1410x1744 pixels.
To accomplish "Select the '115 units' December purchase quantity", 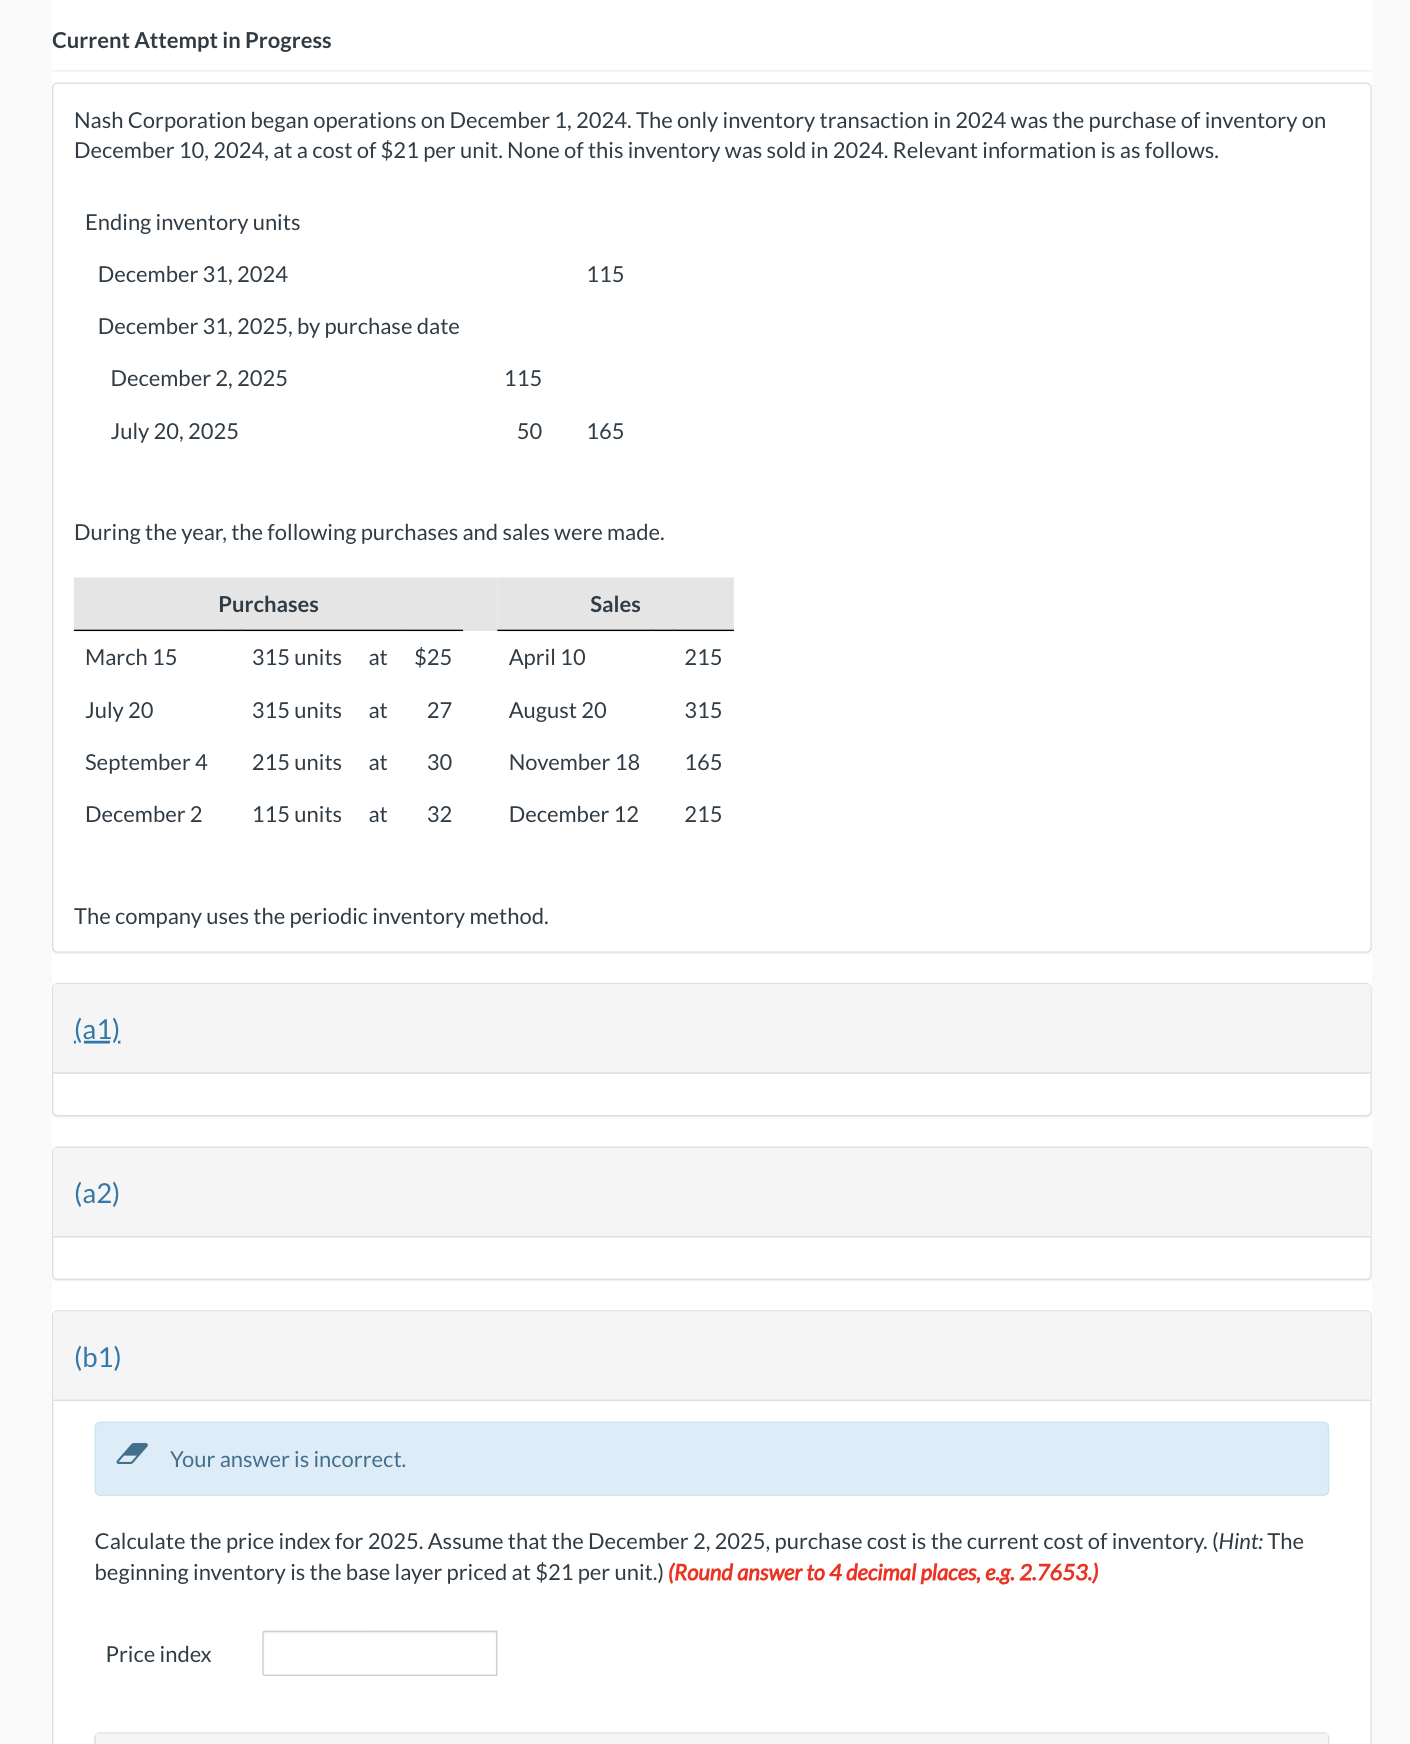I will (297, 814).
